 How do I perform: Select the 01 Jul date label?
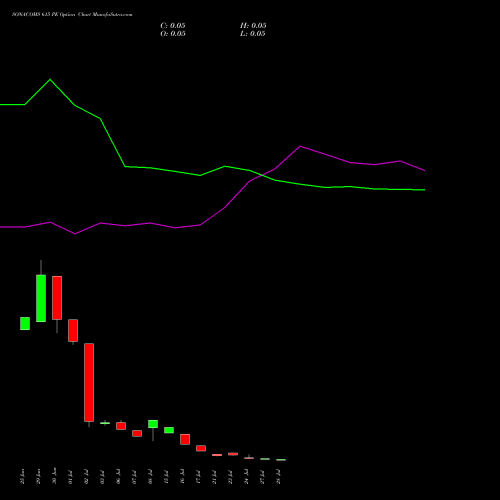click(x=70, y=477)
